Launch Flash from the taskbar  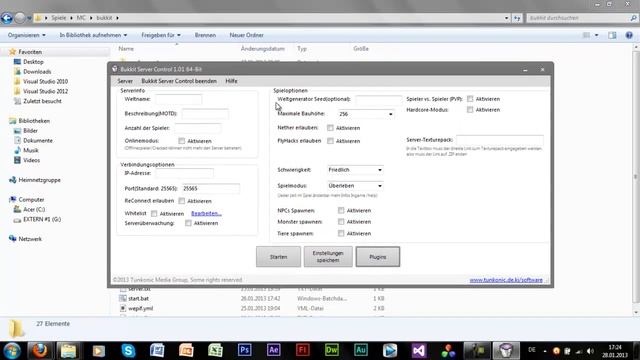pyautogui.click(x=302, y=350)
